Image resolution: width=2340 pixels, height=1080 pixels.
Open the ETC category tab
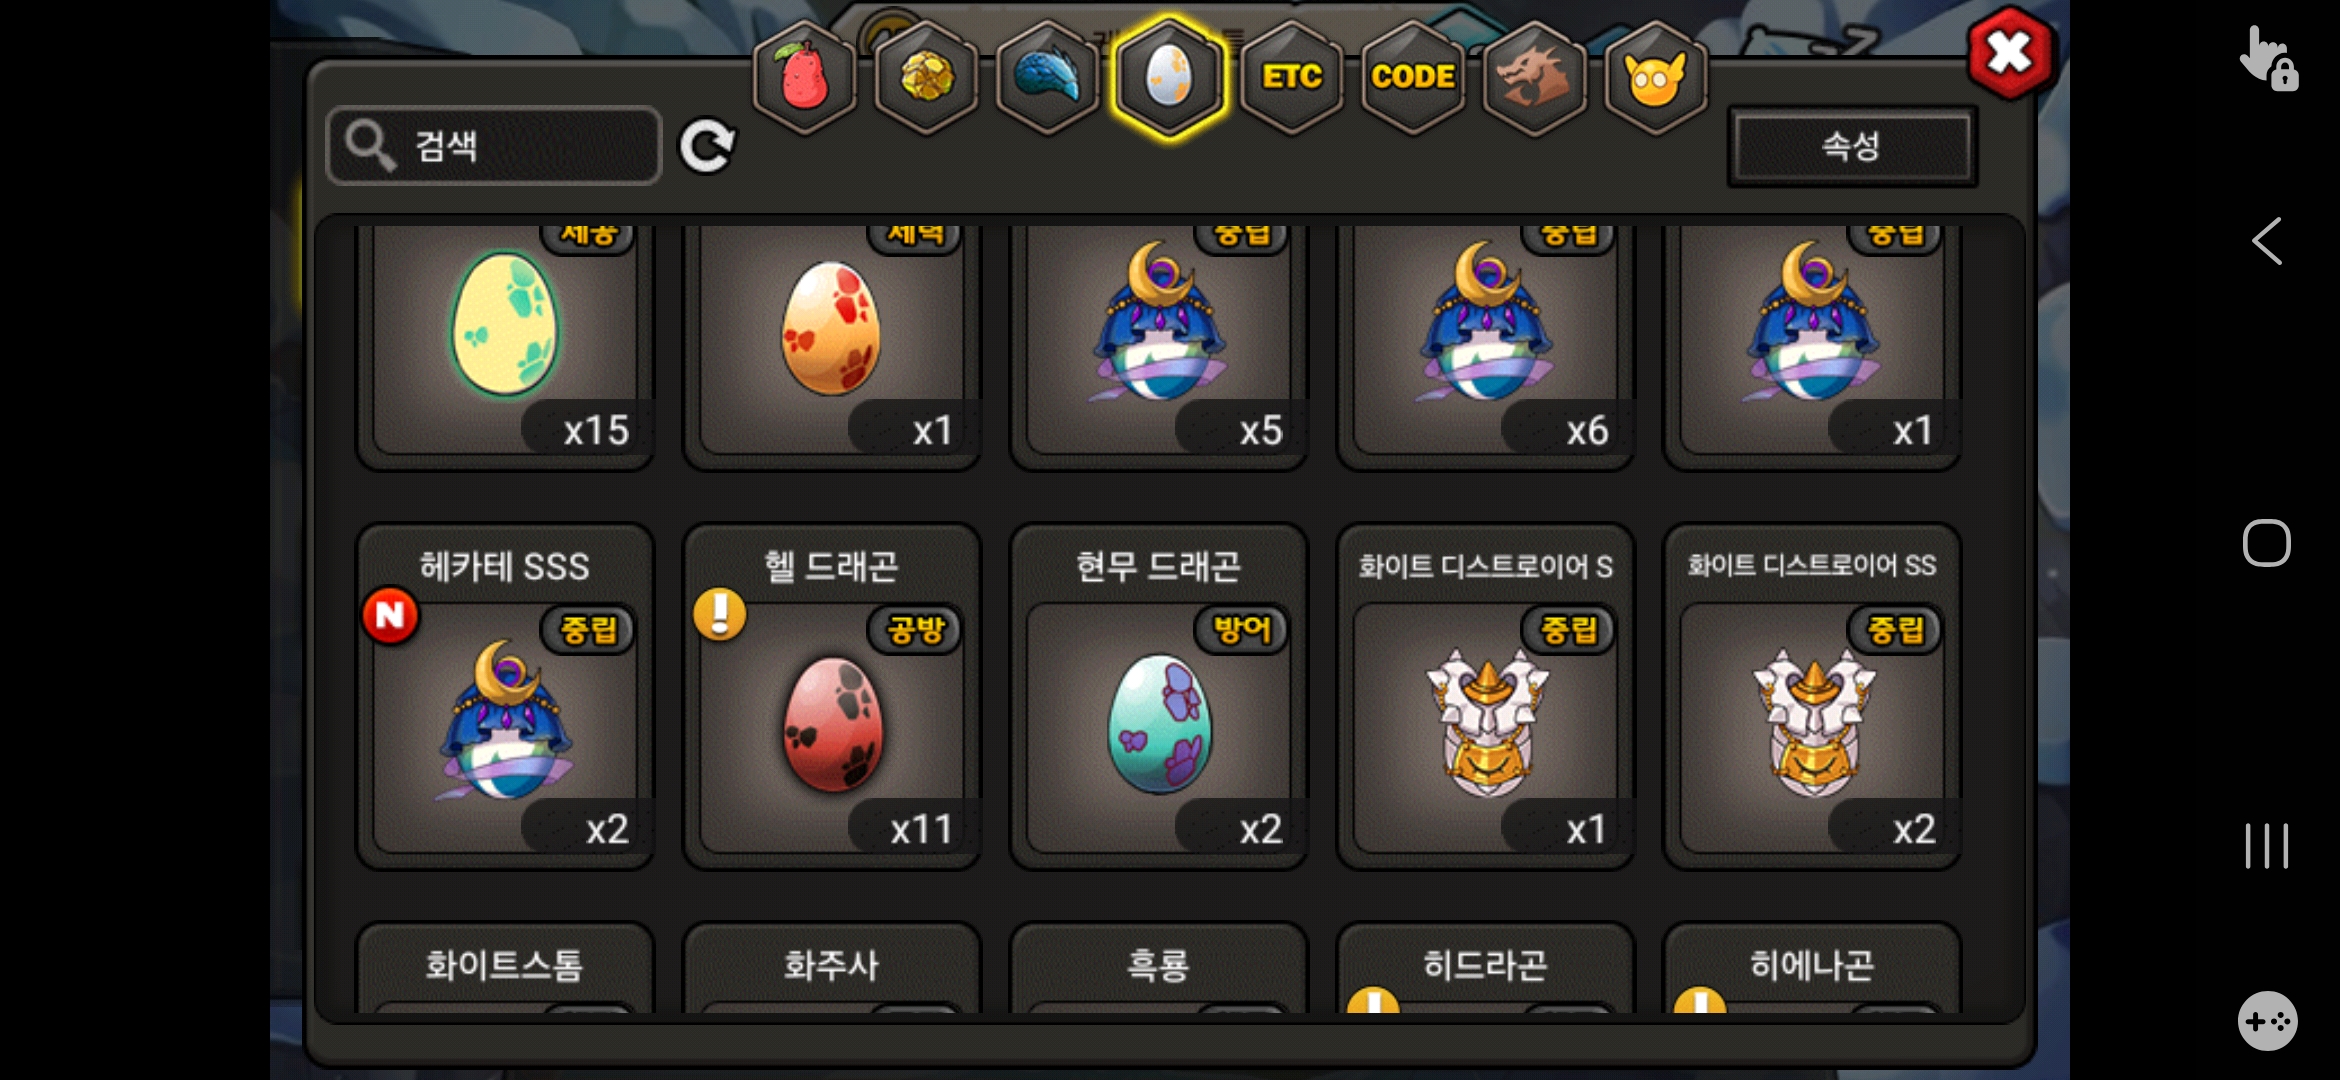pyautogui.click(x=1291, y=77)
